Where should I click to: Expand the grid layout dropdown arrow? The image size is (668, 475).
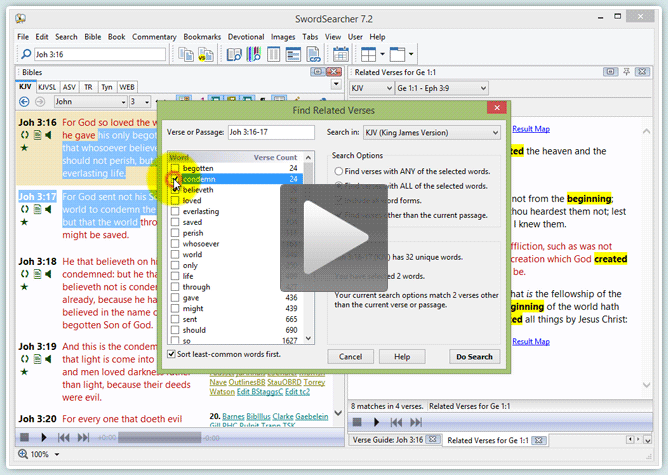click(382, 54)
